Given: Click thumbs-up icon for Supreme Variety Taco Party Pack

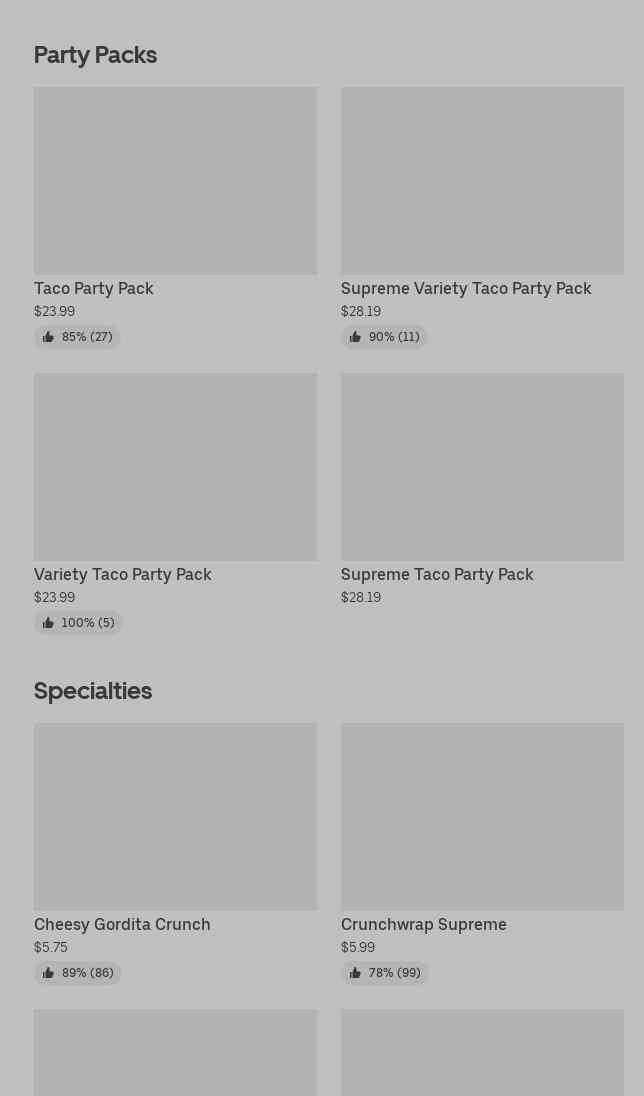Looking at the screenshot, I should (x=355, y=337).
